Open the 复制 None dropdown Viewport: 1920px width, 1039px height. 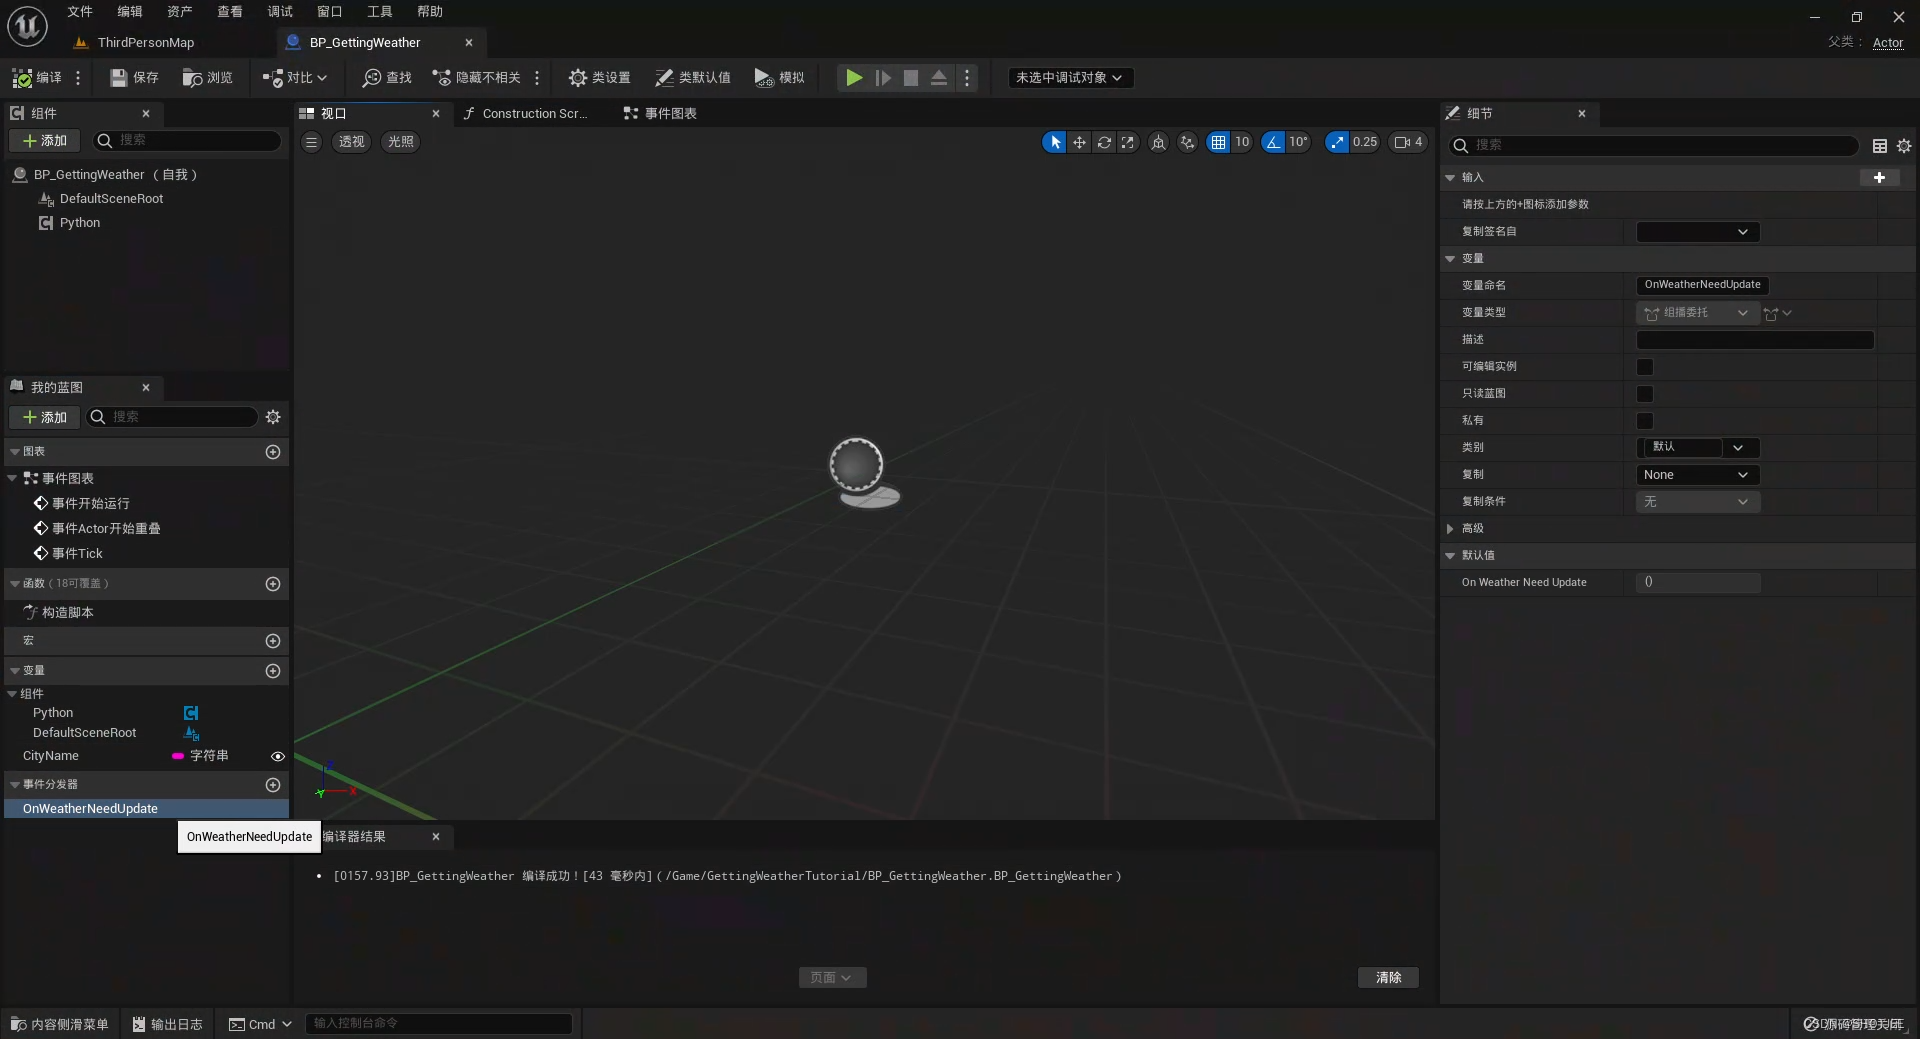tap(1696, 474)
